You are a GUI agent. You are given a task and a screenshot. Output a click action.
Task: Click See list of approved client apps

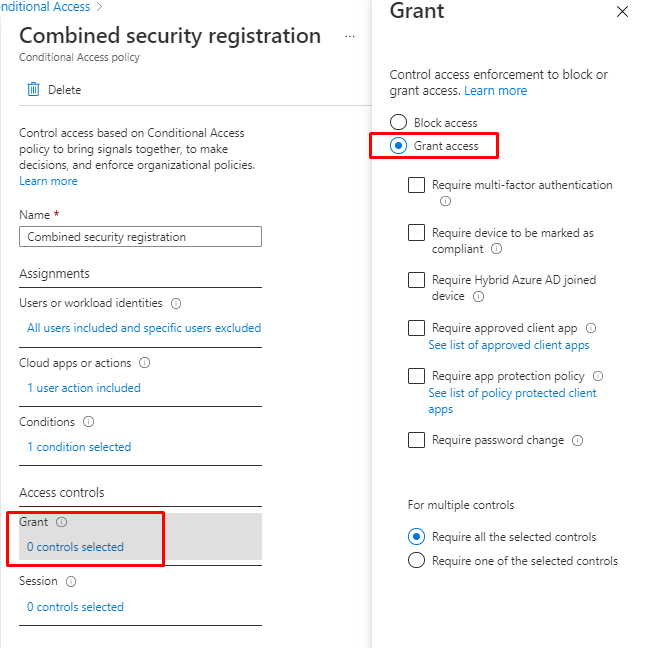509,345
